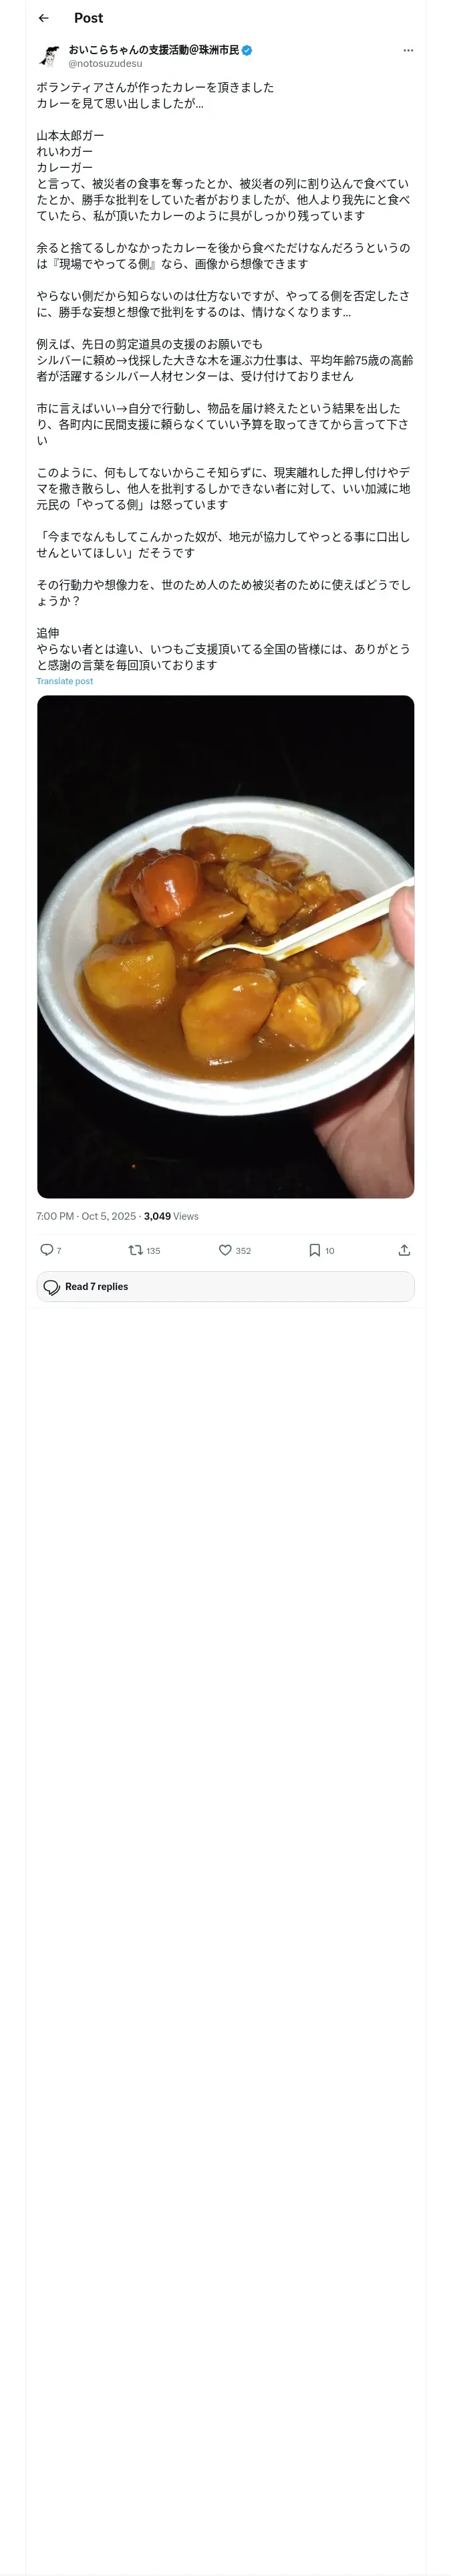The height and width of the screenshot is (2576, 451).
Task: Go back using the left arrow
Action: point(43,18)
